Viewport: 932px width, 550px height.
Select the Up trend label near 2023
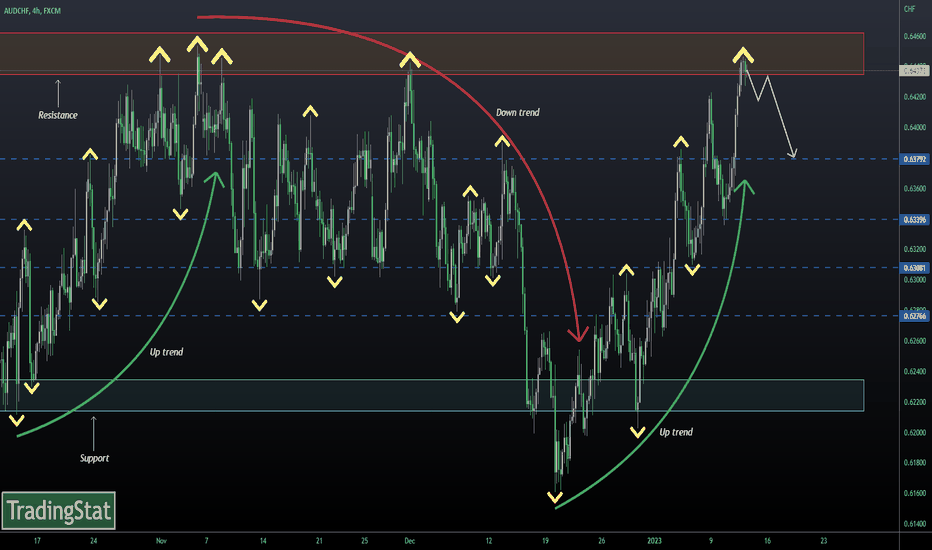676,432
